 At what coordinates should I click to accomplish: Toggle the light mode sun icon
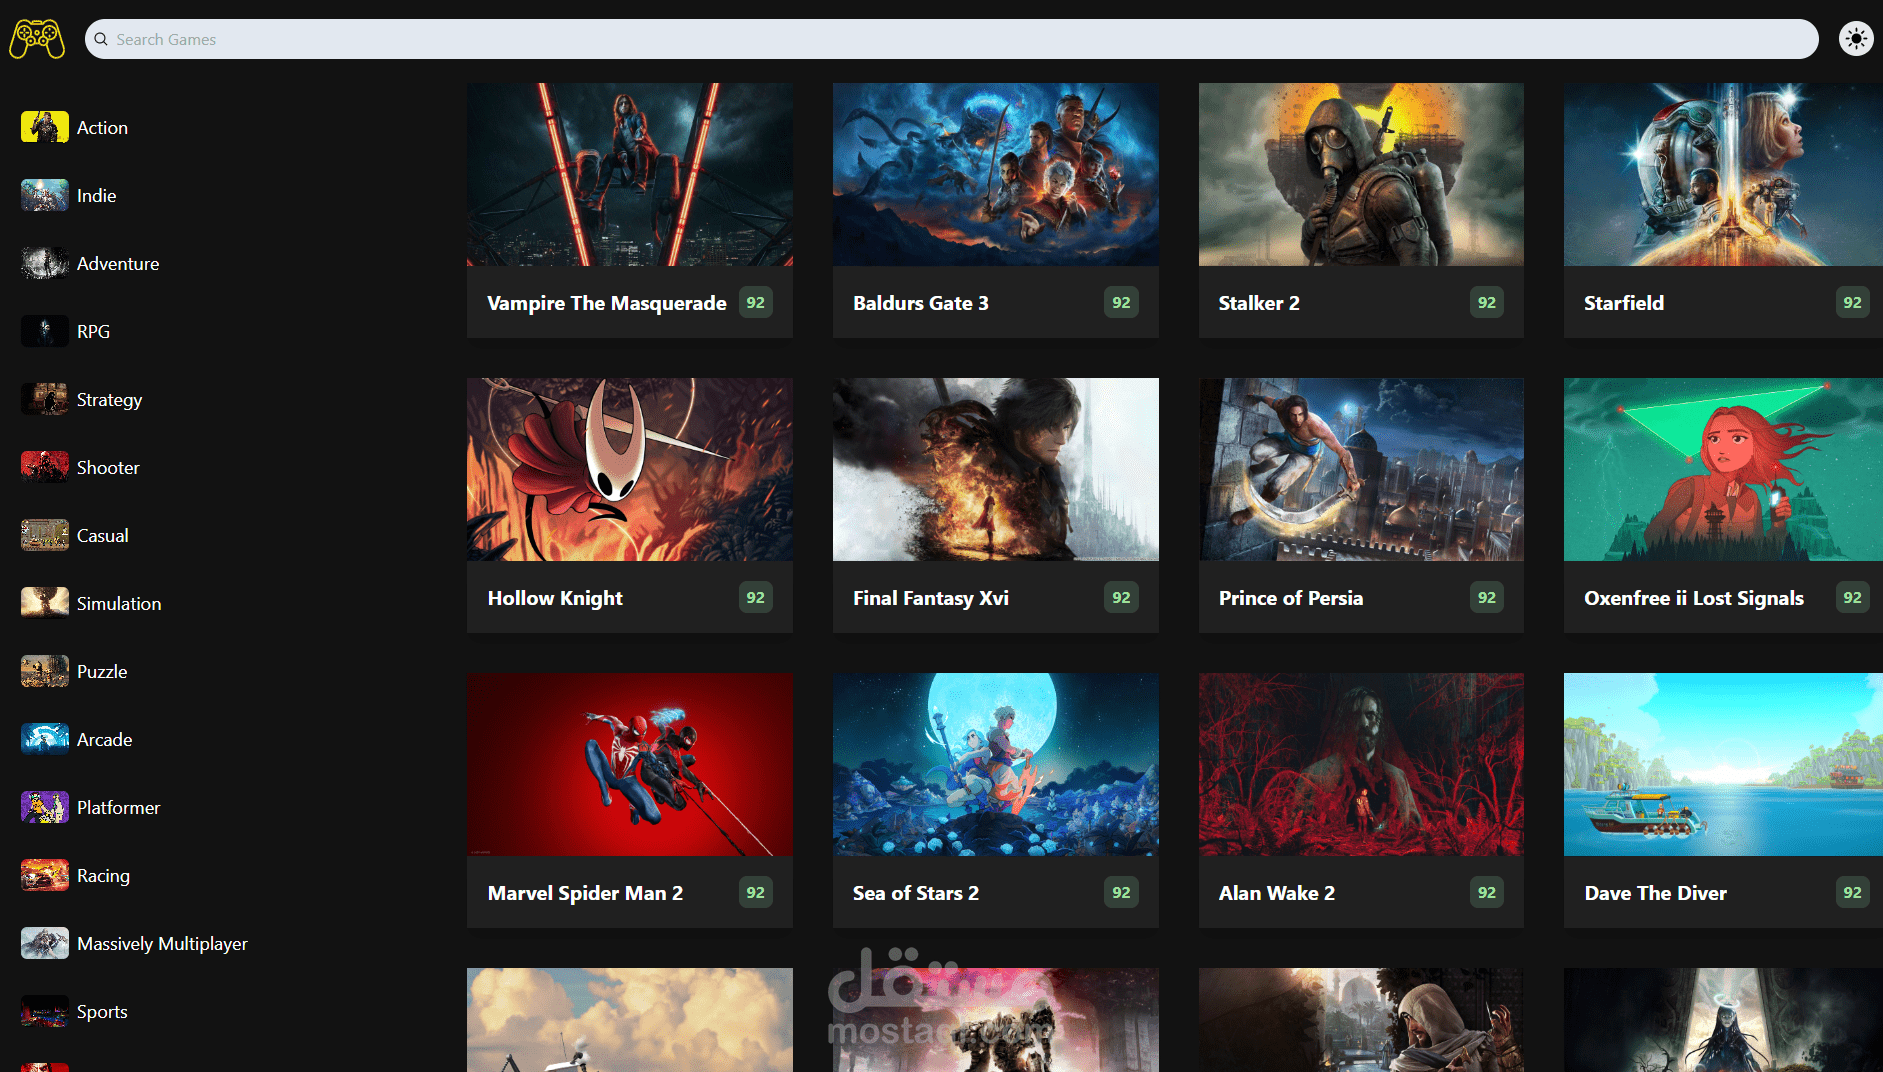click(1857, 39)
